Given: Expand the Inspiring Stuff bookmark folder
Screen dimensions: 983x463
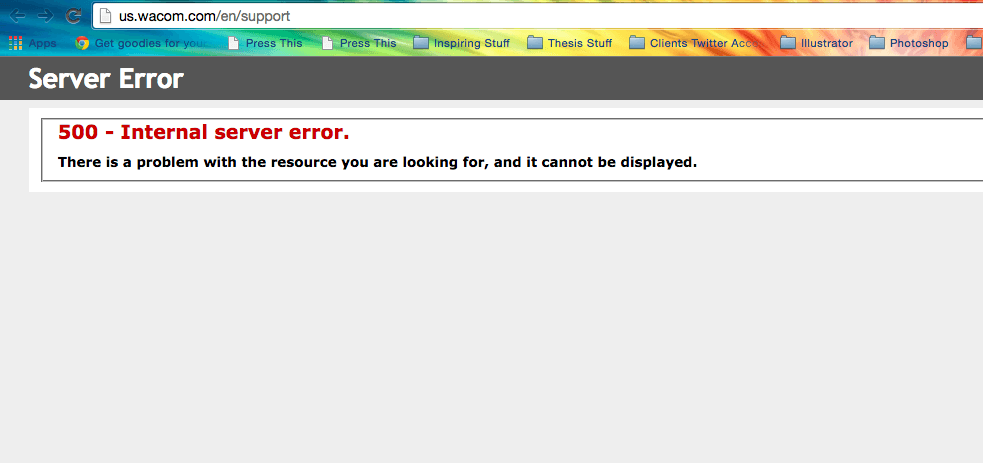Looking at the screenshot, I should coord(461,43).
